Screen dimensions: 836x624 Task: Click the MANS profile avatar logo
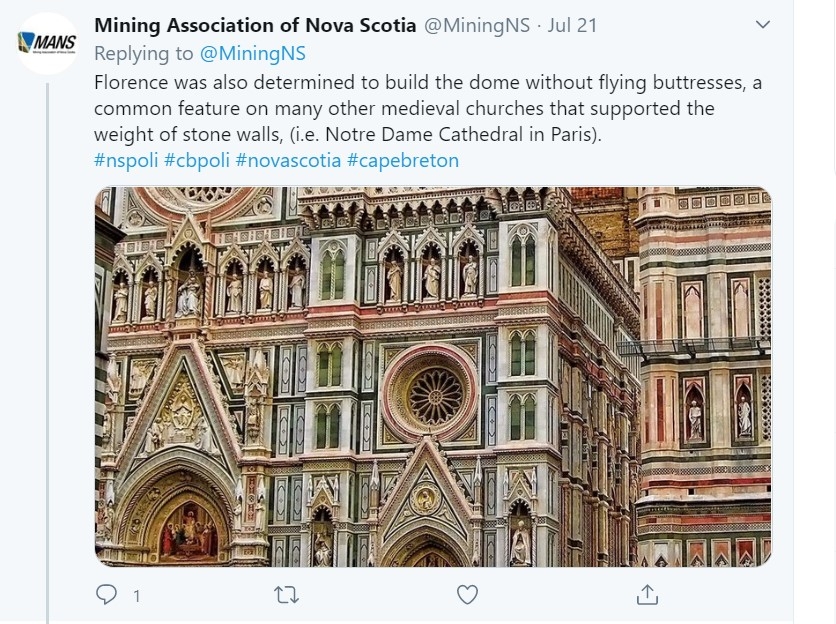[x=47, y=44]
